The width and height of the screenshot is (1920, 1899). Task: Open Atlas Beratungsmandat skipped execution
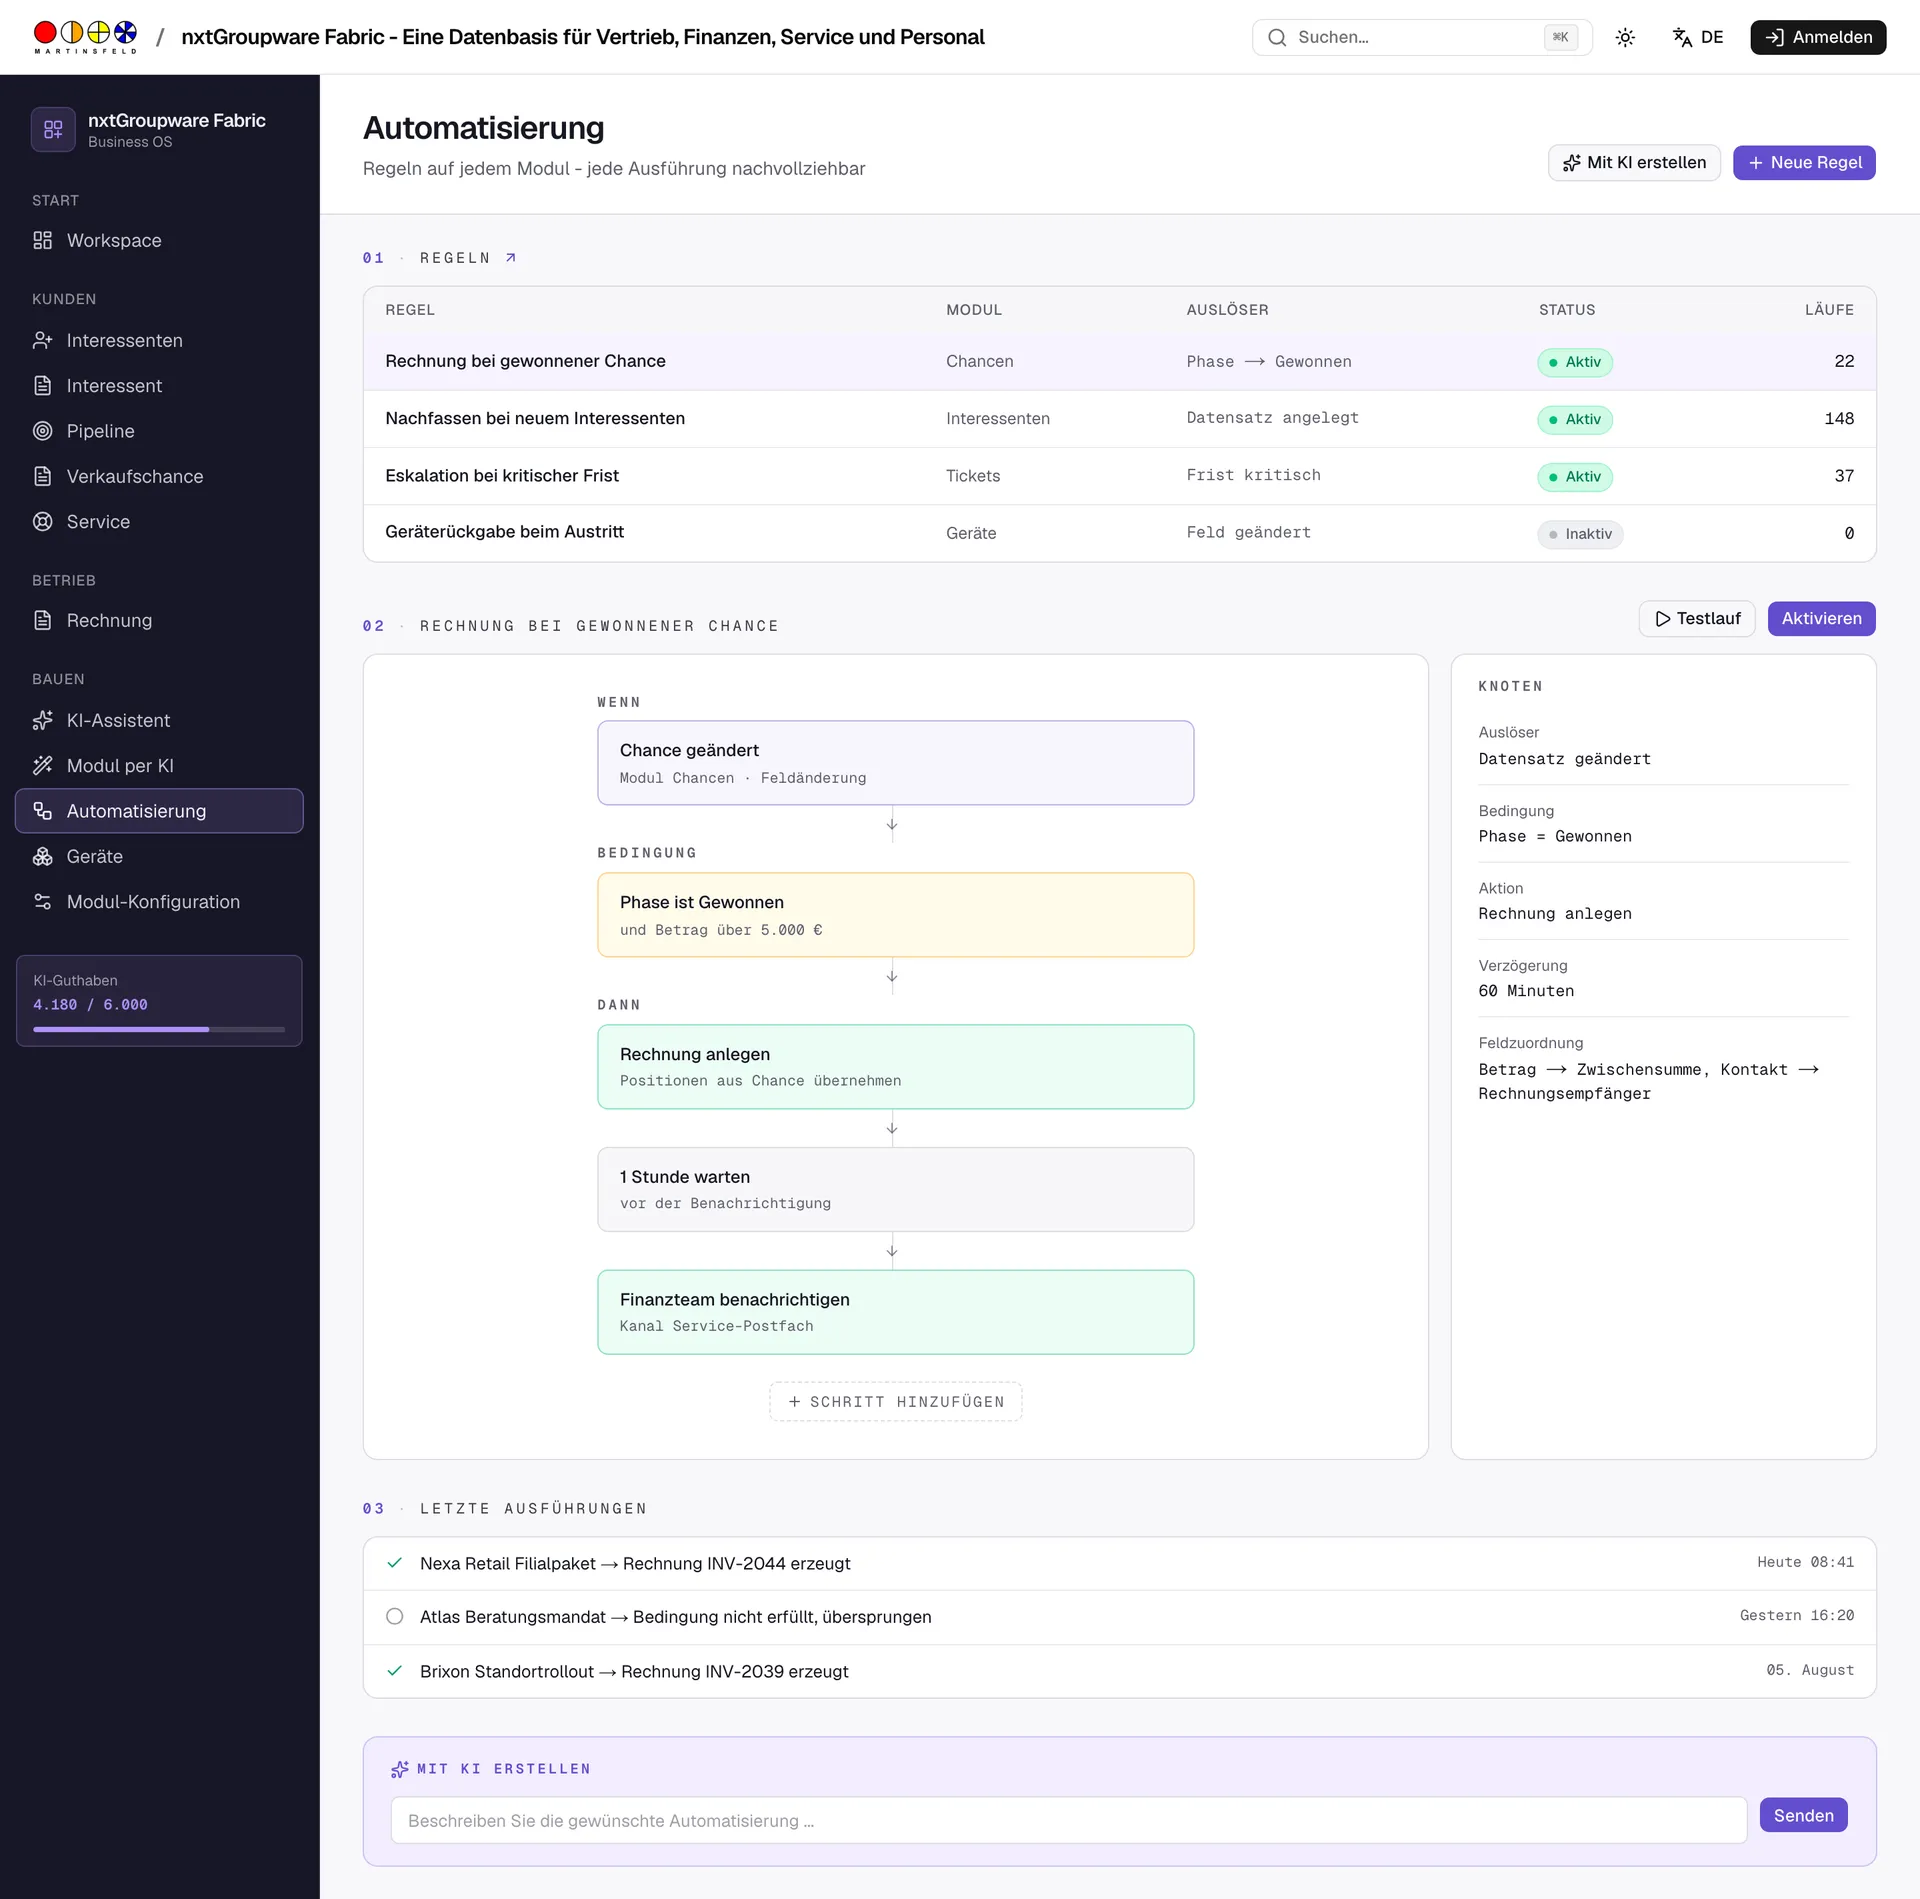pos(1119,1617)
